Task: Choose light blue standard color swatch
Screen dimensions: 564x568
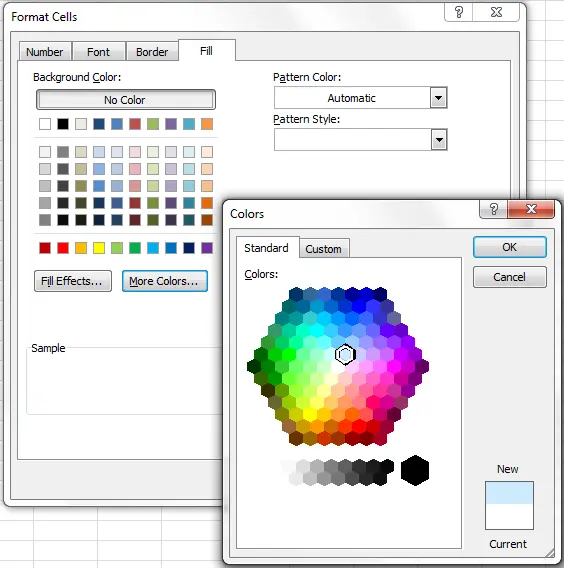Action: point(153,248)
